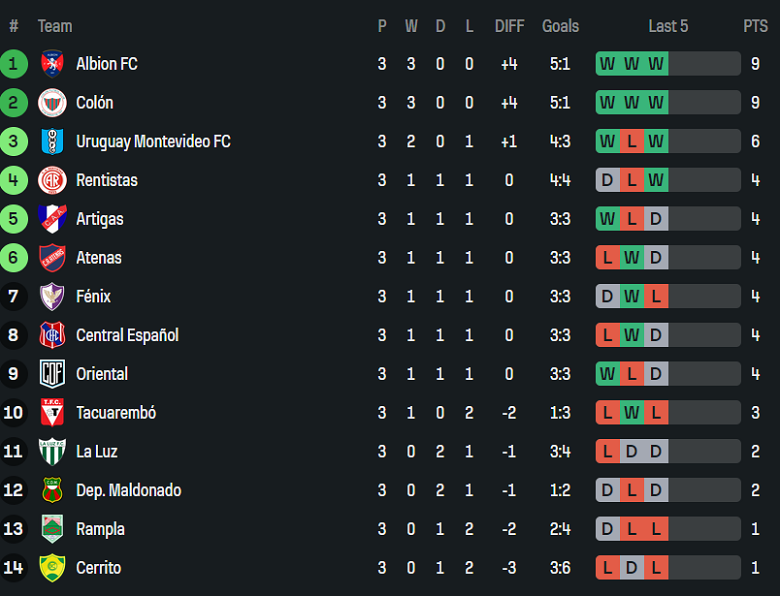Select the La Luz striped shield icon
Viewport: 780px width, 596px height.
tap(52, 451)
